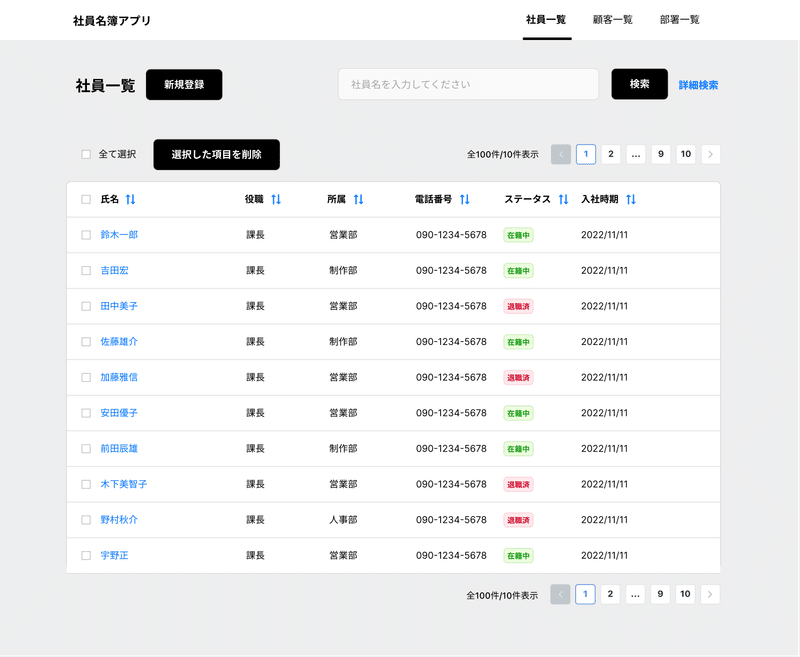This screenshot has height=657, width=800.
Task: Select the row checkbox for 田中美子
Action: pos(86,307)
